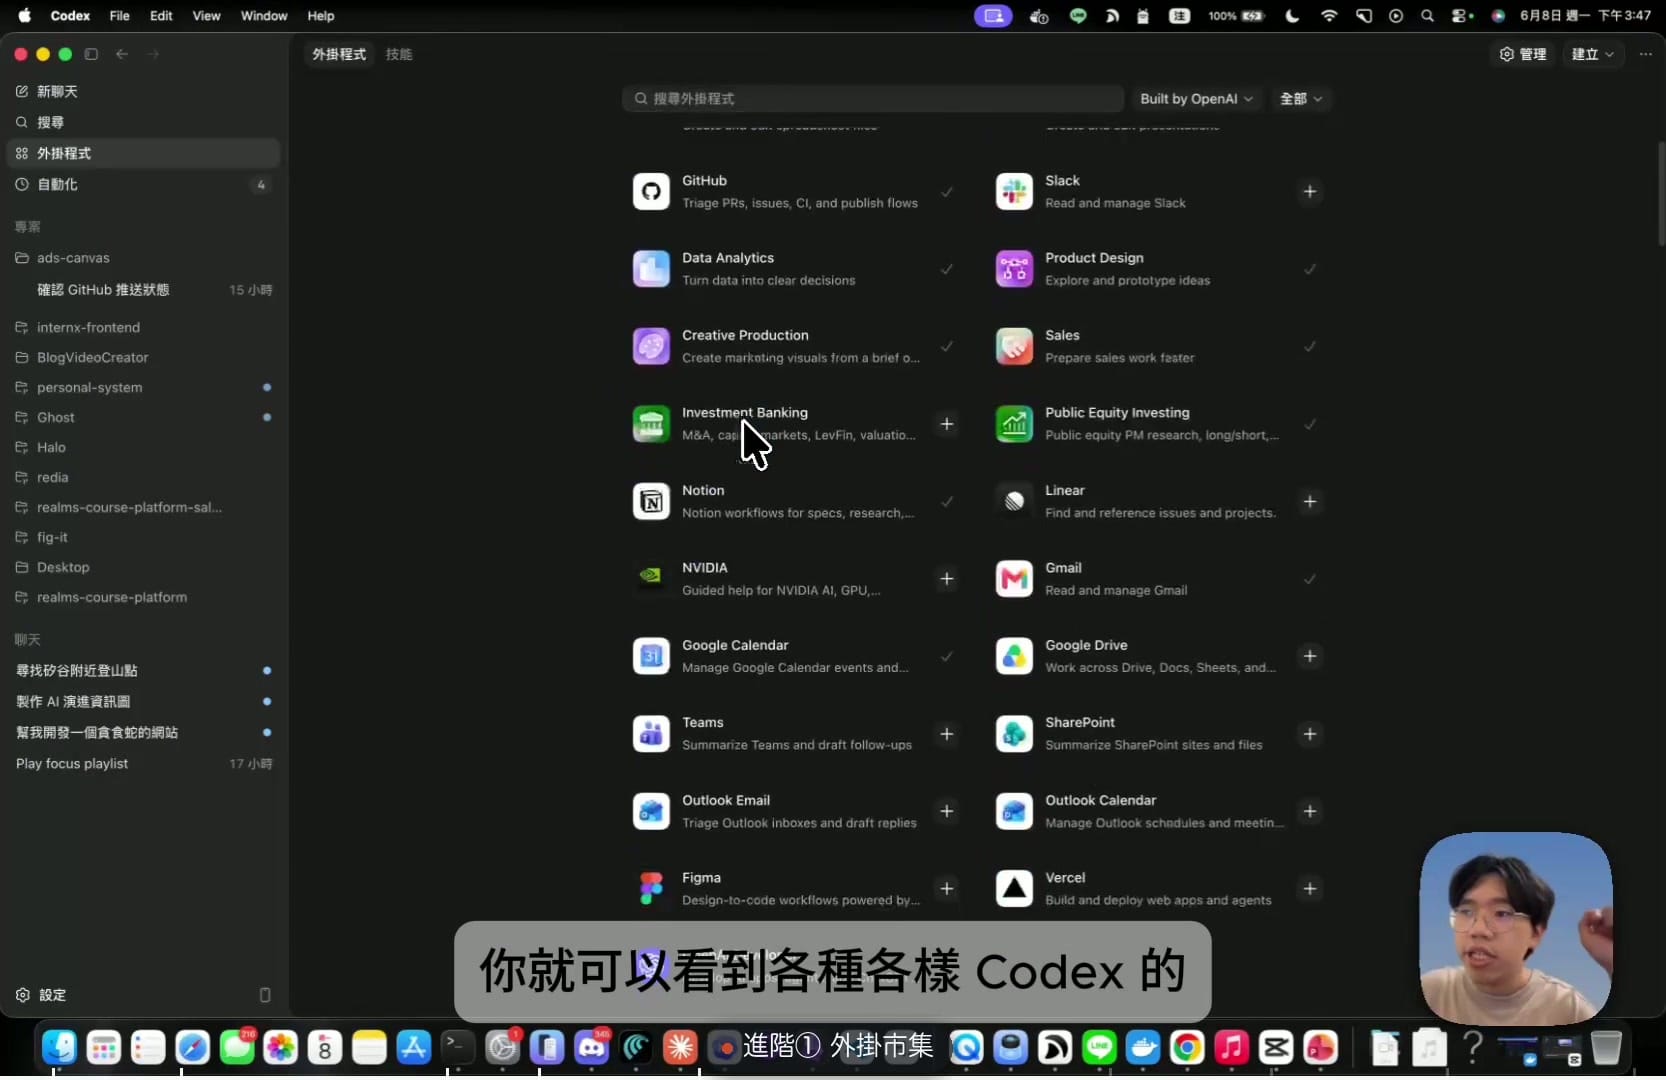
Task: Click the Sales installed checkmark
Action: click(1310, 346)
